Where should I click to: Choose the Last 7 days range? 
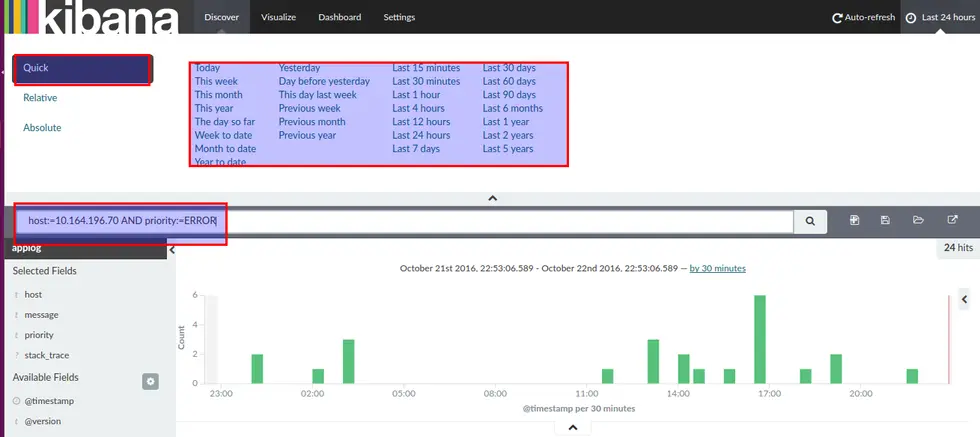tap(416, 149)
